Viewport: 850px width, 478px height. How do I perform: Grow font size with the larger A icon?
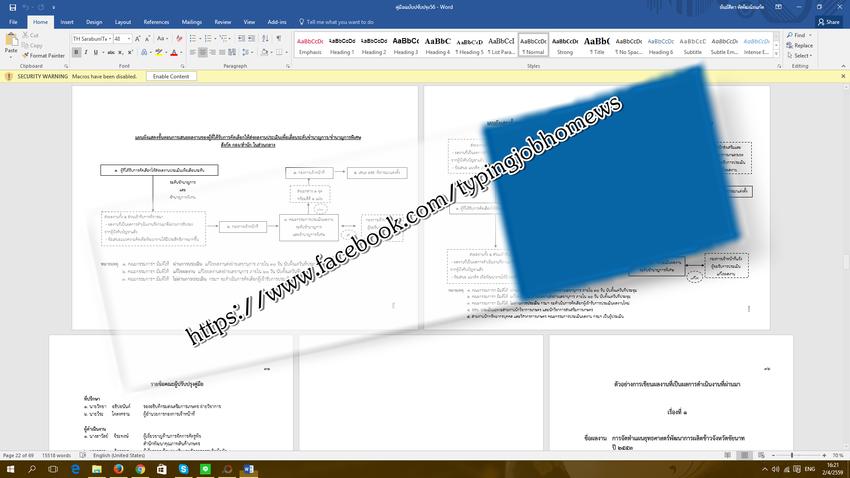(138, 38)
